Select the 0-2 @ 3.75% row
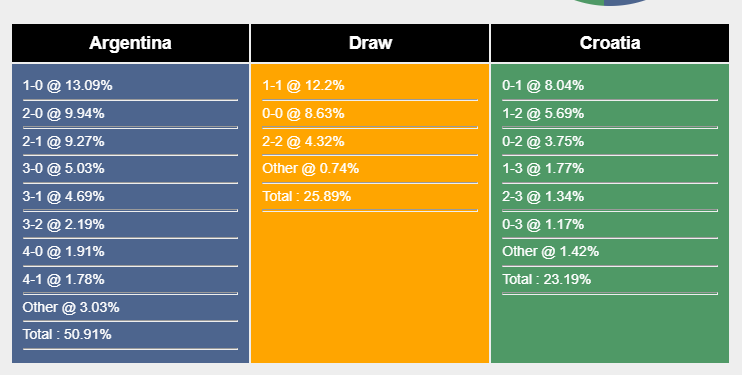The width and height of the screenshot is (743, 375). [610, 141]
